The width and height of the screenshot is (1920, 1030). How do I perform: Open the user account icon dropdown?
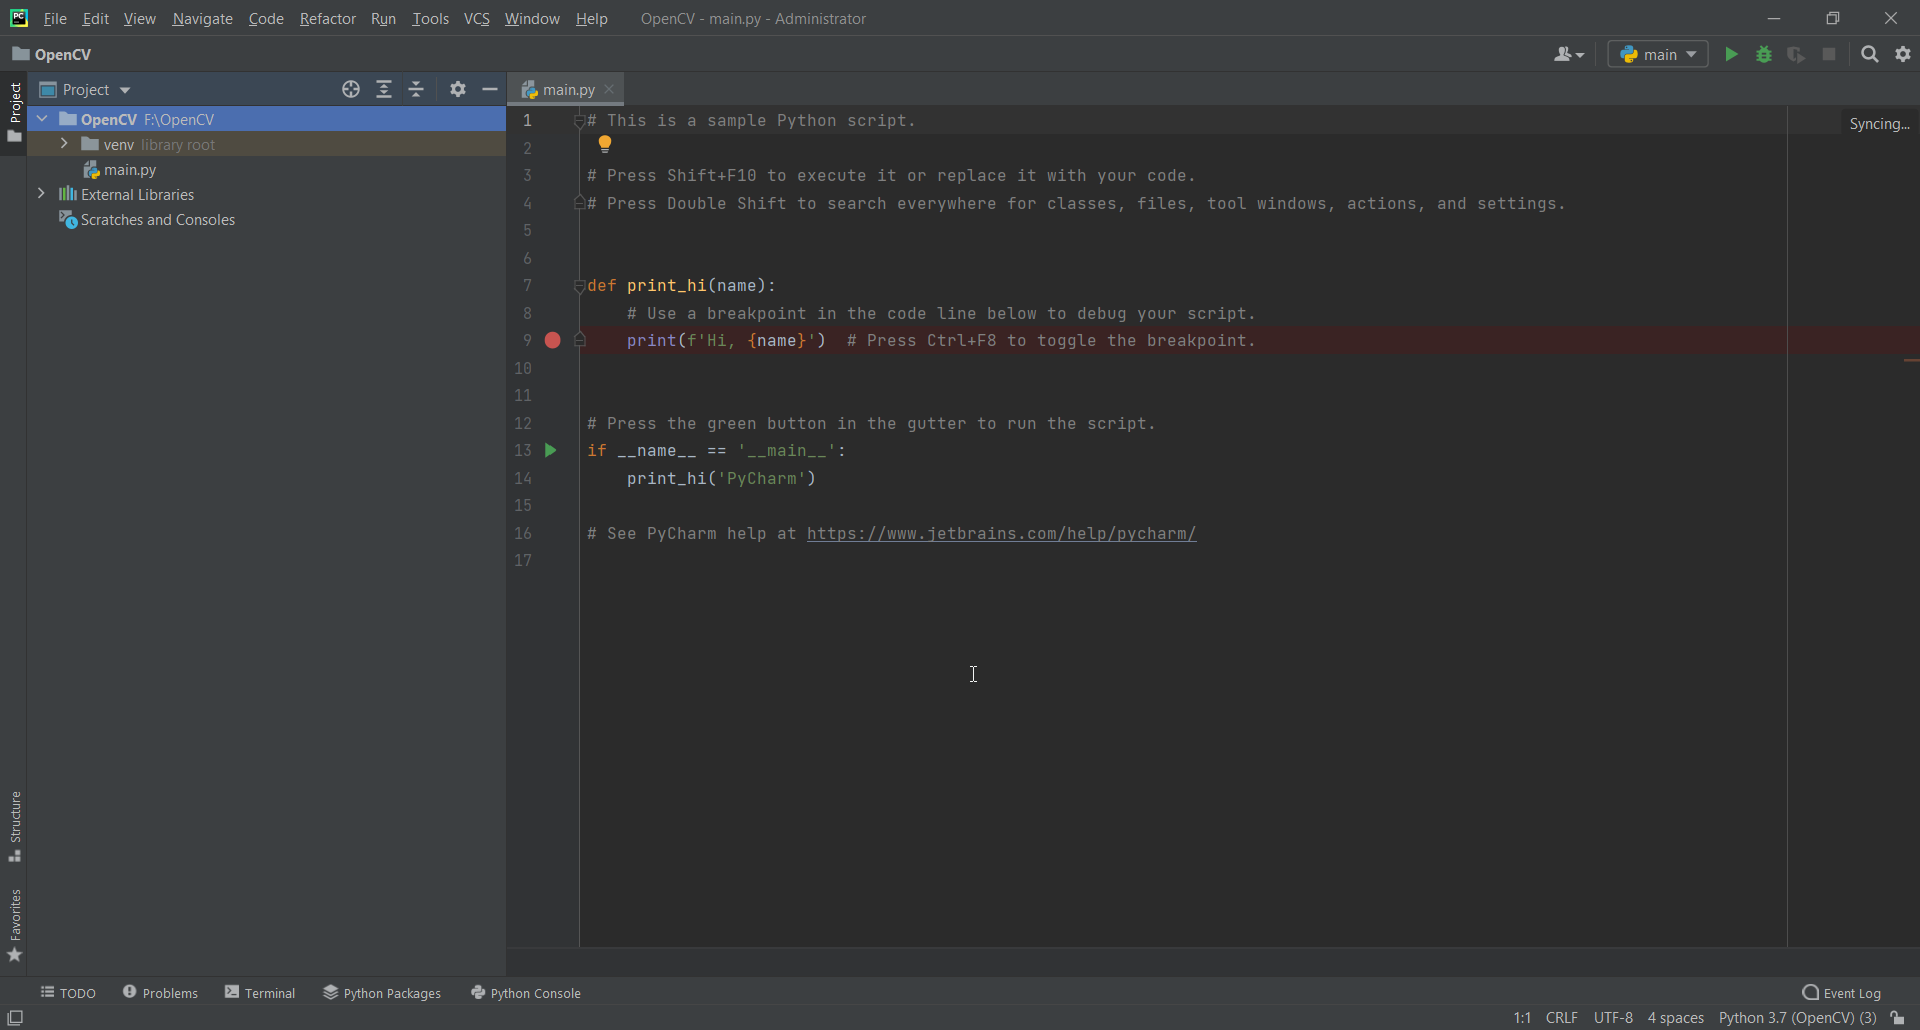pos(1569,55)
